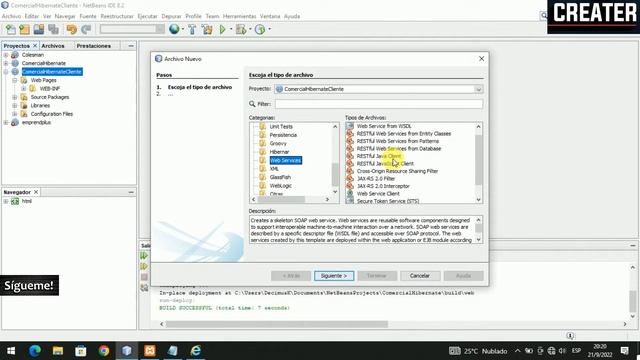640x360 pixels.
Task: Select Web Service from WSDL file type
Action: [x=384, y=126]
